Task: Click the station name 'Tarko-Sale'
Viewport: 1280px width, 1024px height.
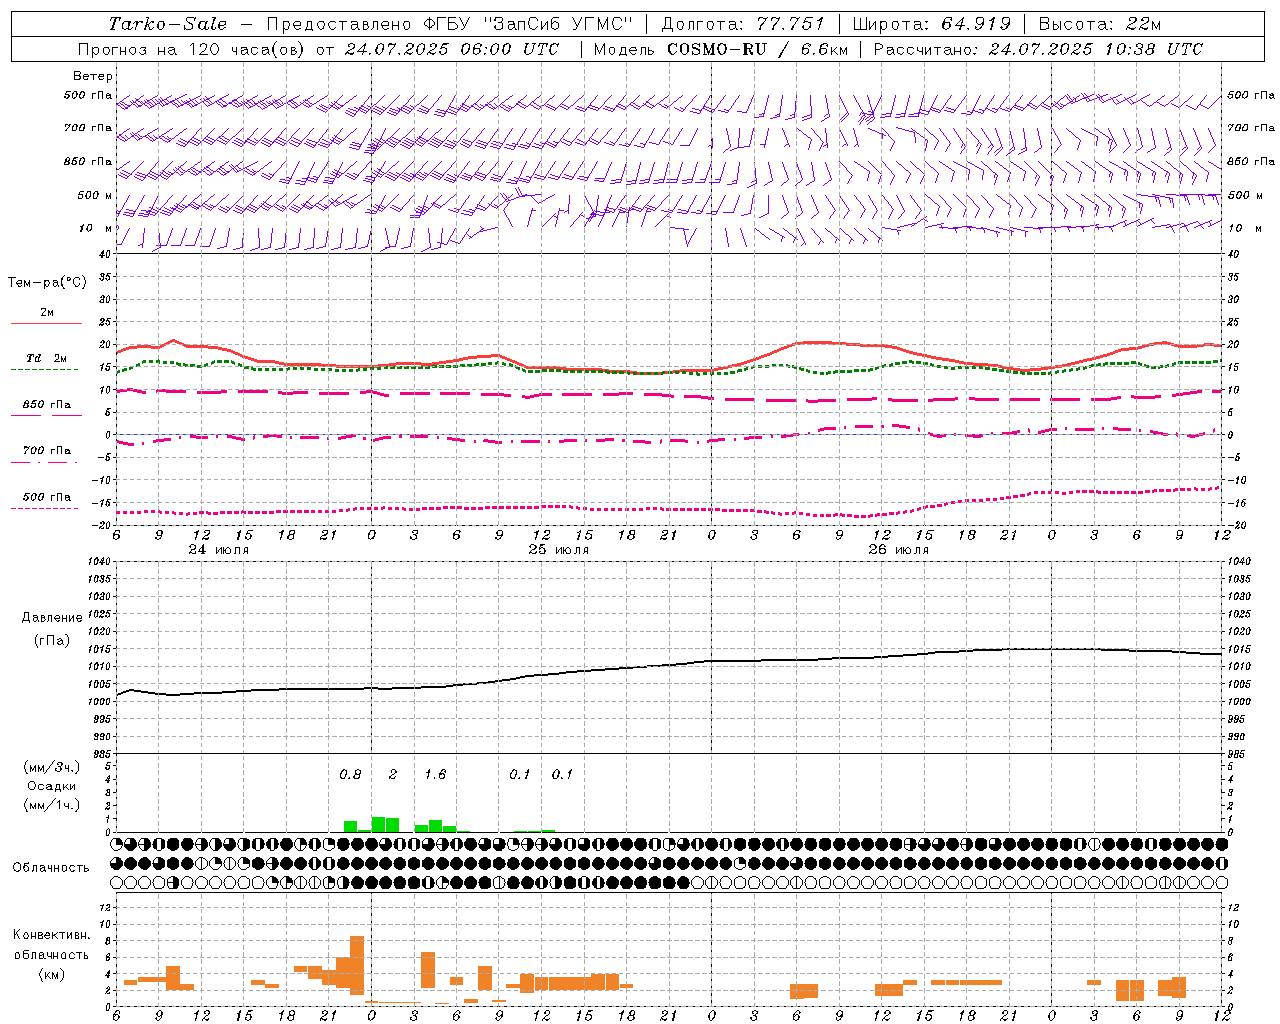Action: (168, 24)
